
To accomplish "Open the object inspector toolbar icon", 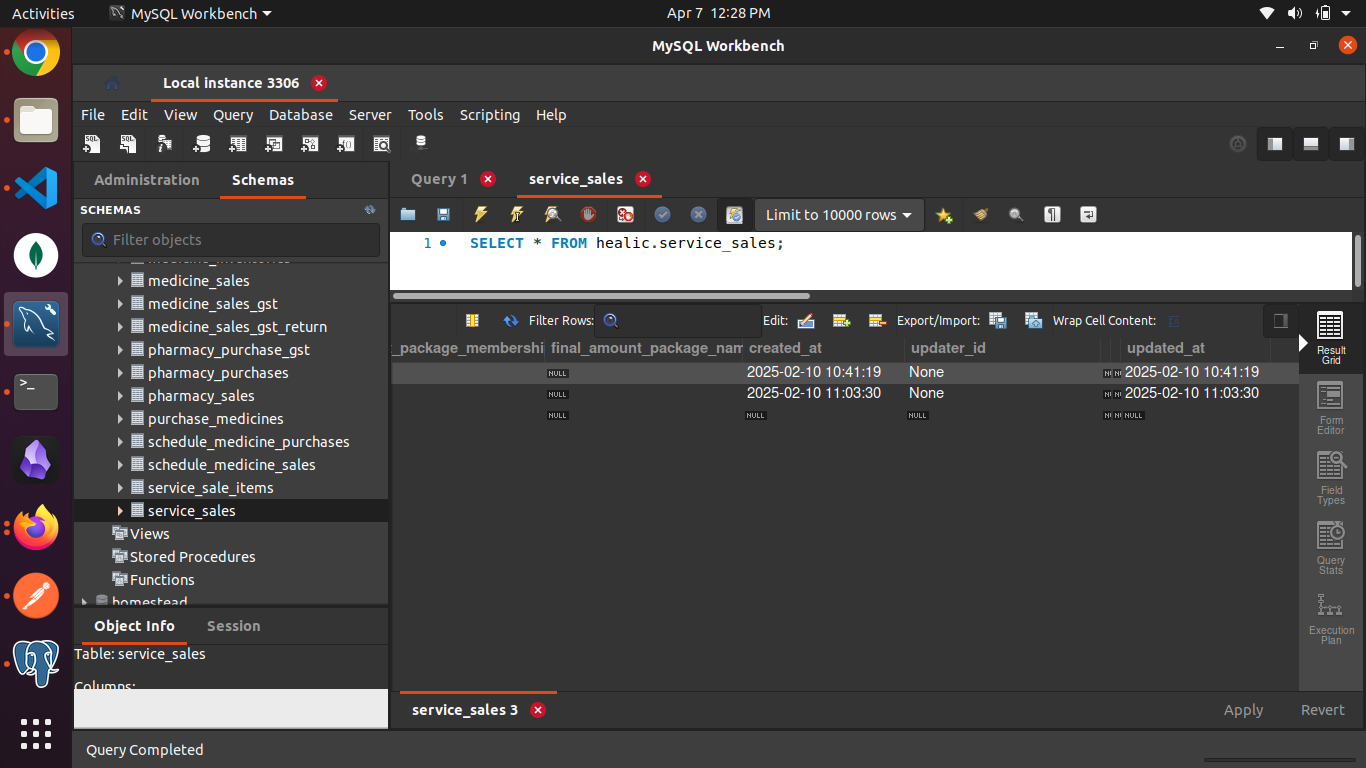I will coord(165,144).
